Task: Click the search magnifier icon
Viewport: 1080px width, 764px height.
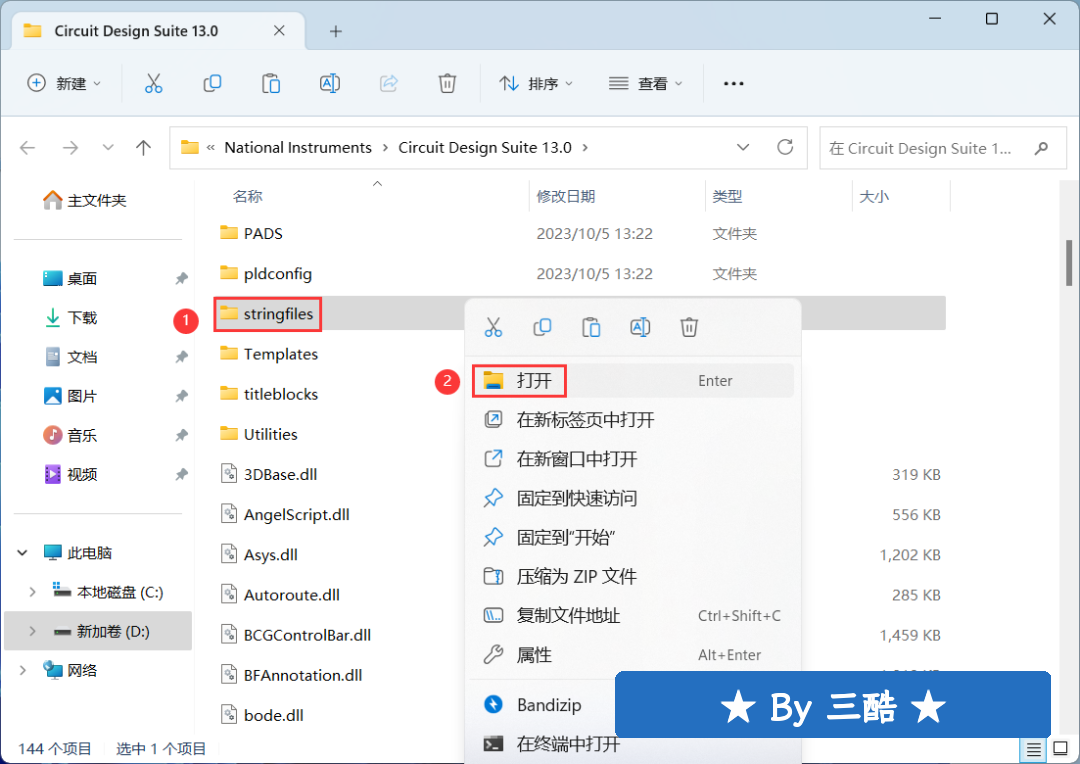Action: 1041,148
